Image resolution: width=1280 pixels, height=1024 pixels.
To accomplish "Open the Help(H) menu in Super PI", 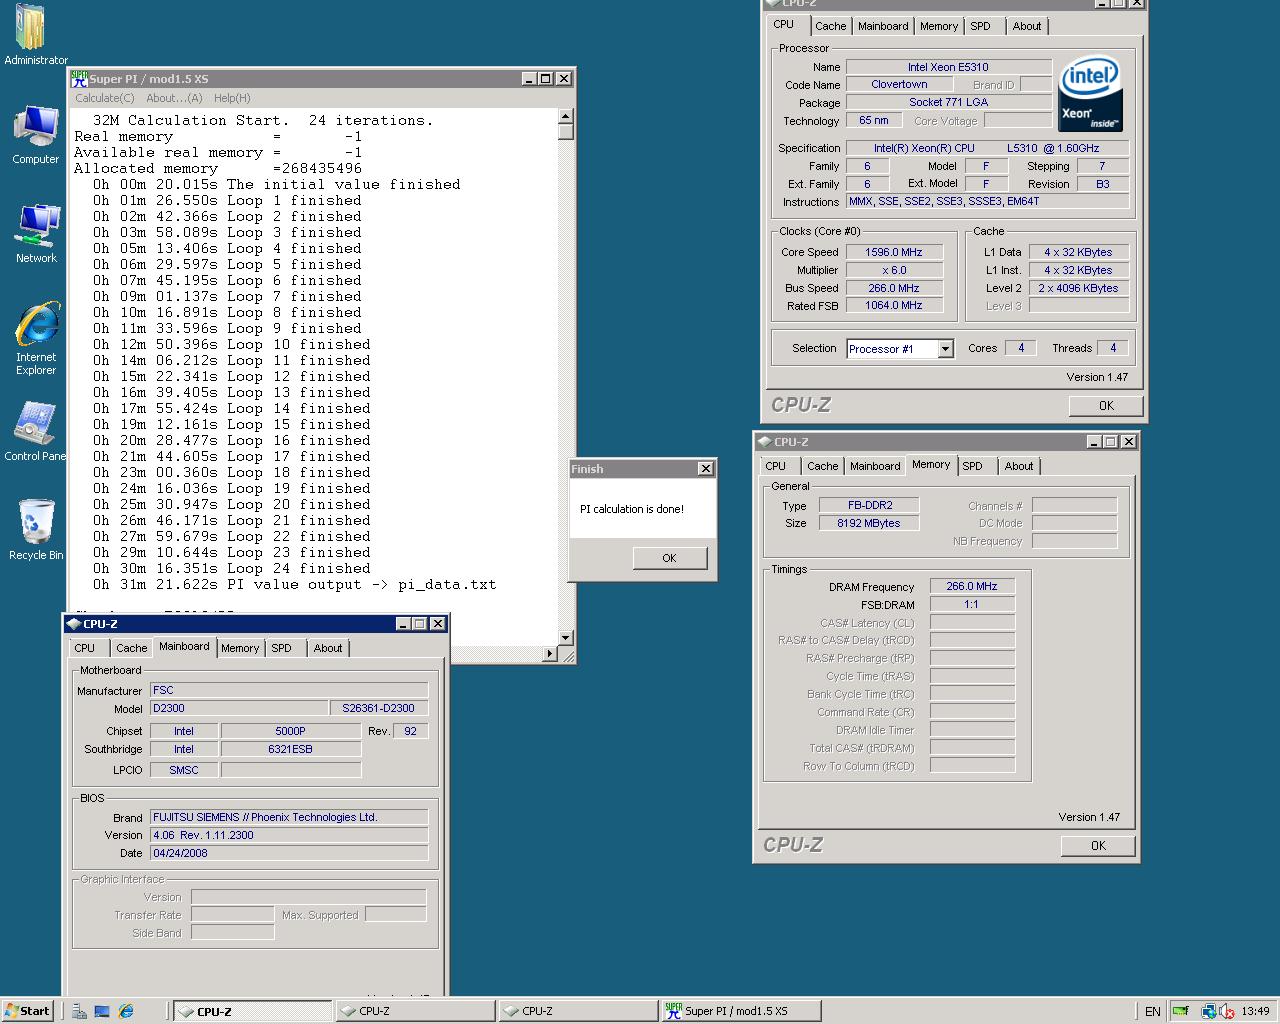I will point(232,98).
